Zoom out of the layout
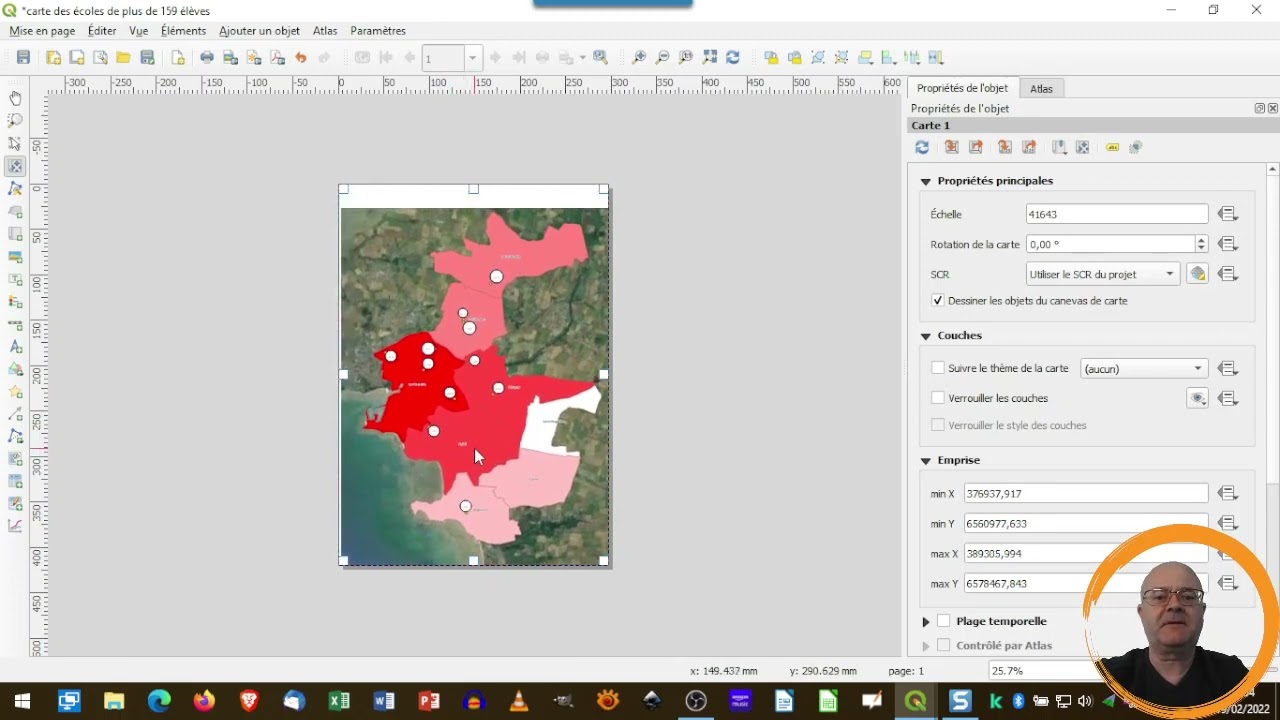1280x720 pixels. pyautogui.click(x=662, y=58)
